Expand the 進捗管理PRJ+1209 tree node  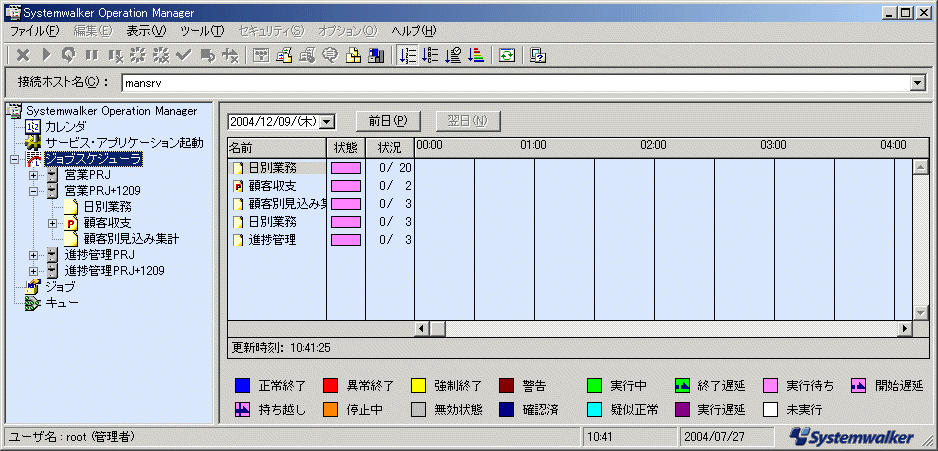click(x=34, y=271)
